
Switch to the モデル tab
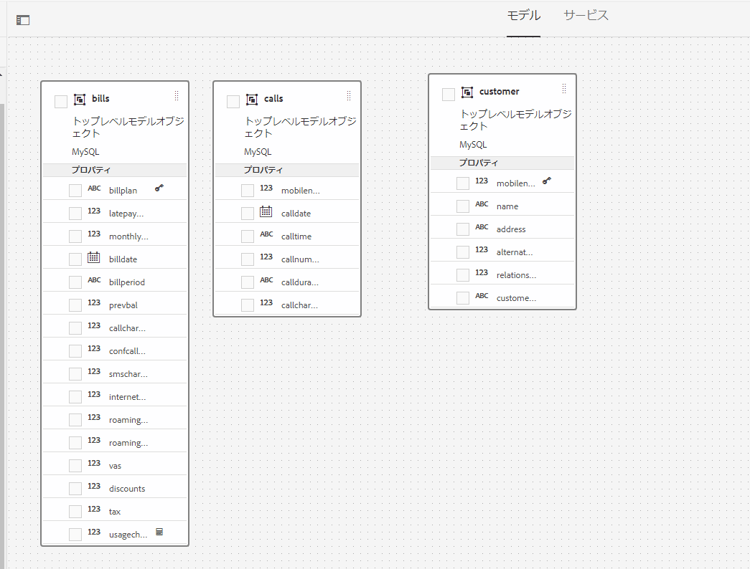pos(523,15)
